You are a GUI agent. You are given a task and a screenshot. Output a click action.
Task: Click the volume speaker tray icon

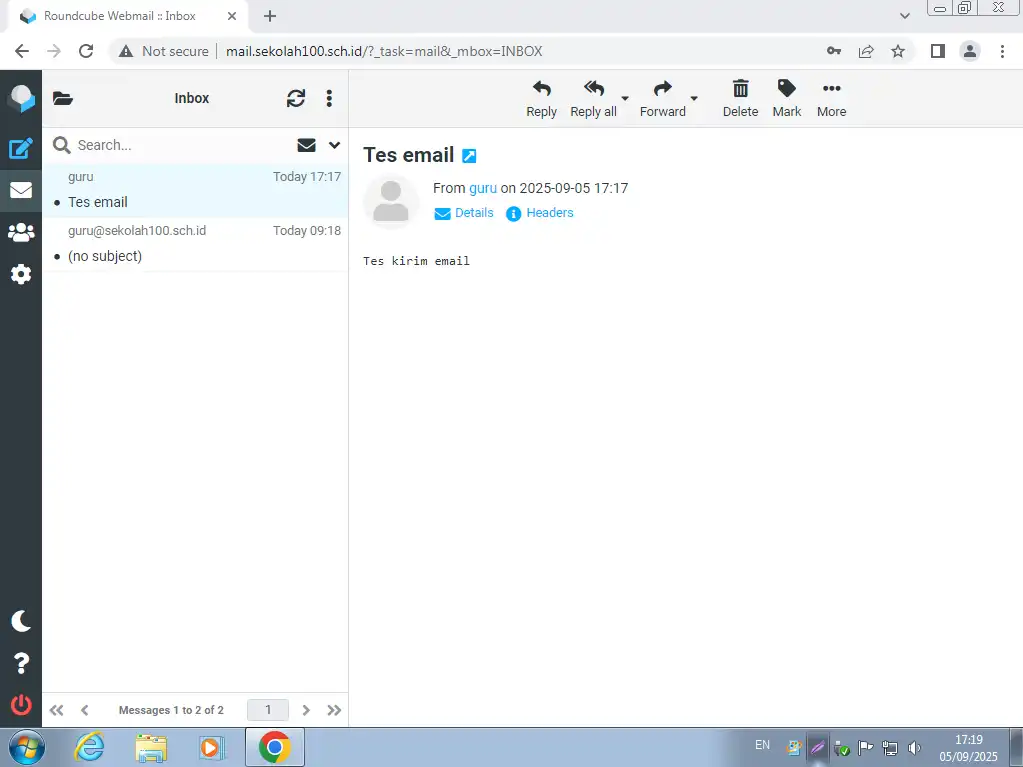tap(915, 748)
